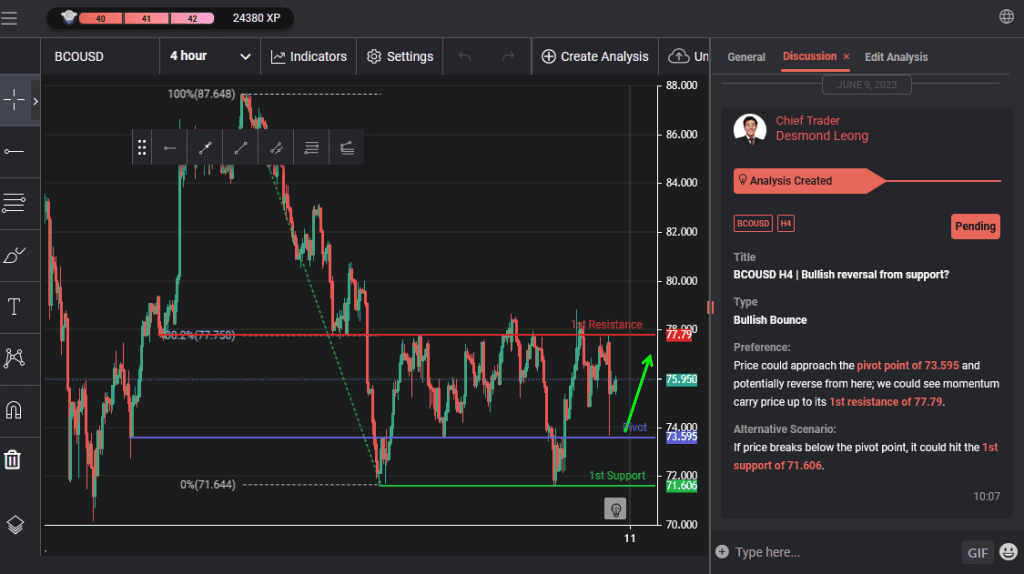Viewport: 1024px width, 574px height.
Task: Select the Text annotation tool
Action: [x=14, y=306]
